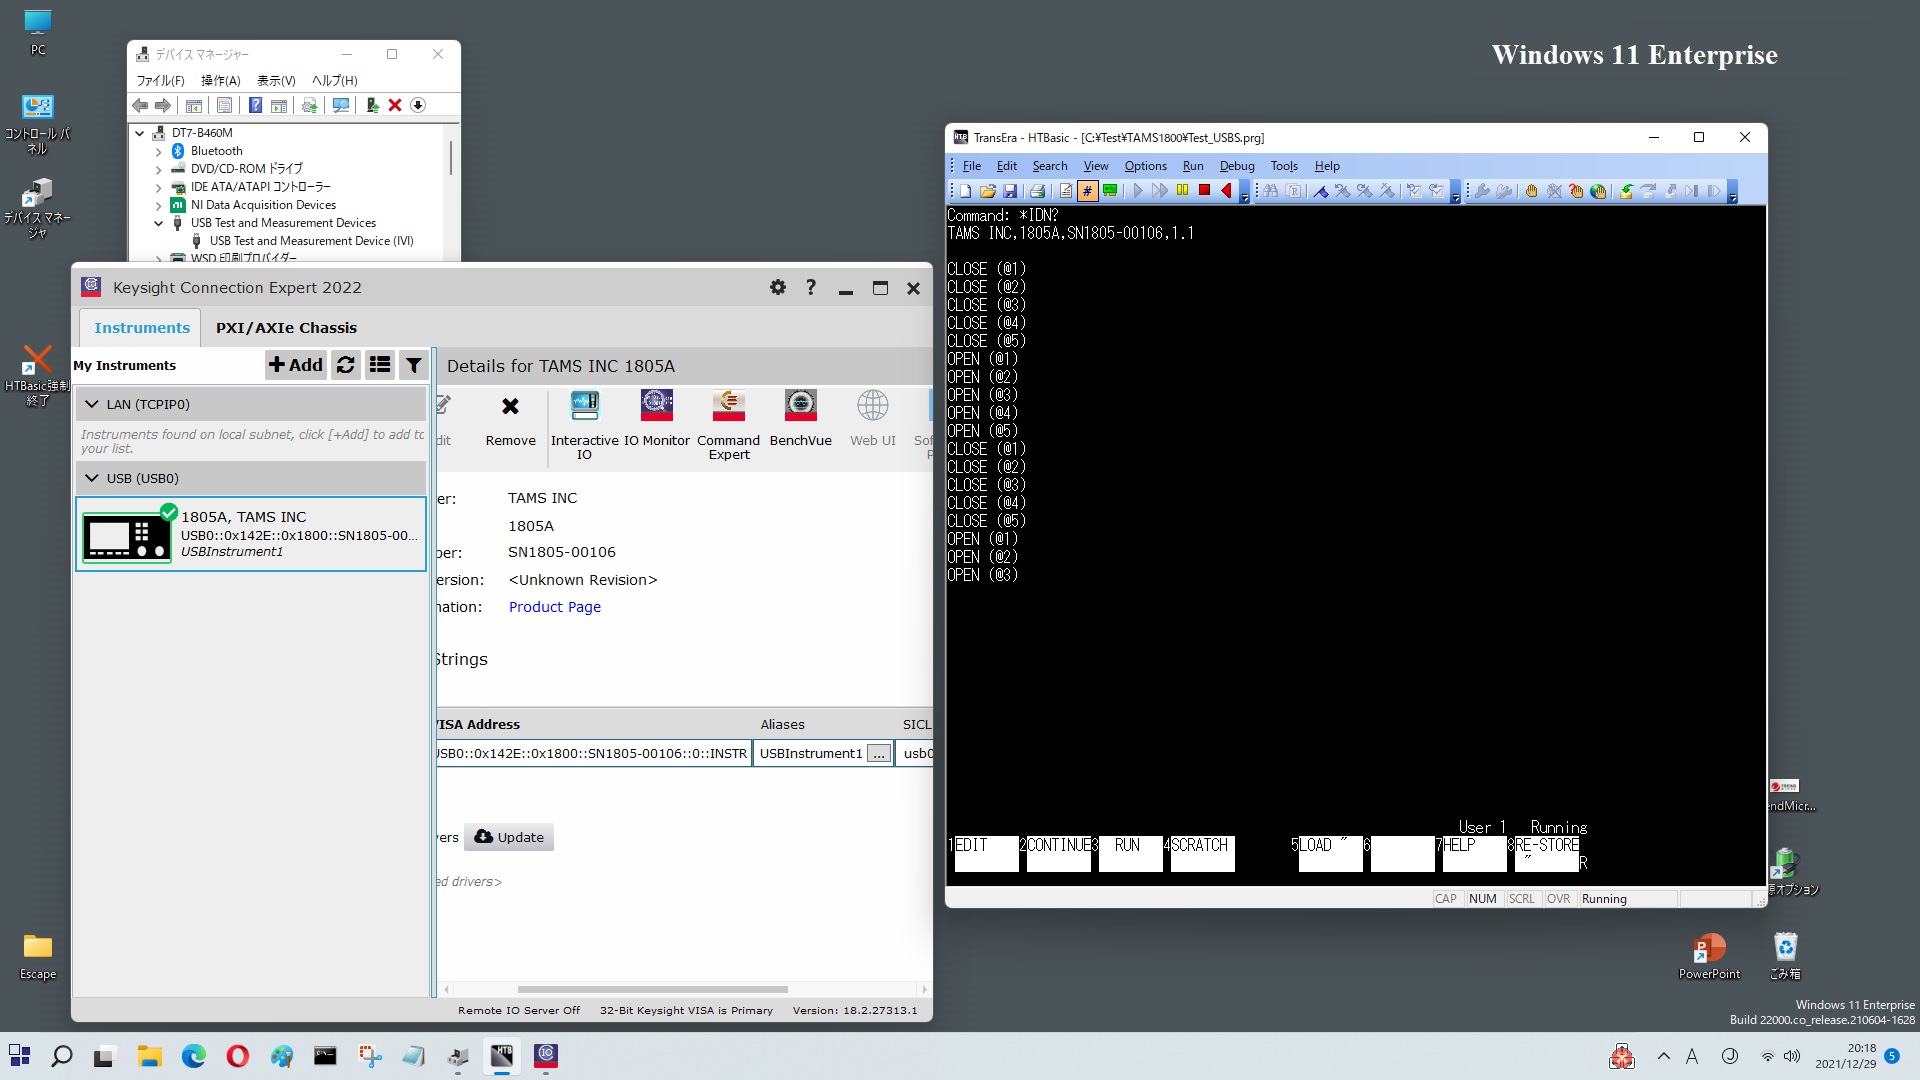
Task: Click the LOAD softkey in HTBasic
Action: pyautogui.click(x=1330, y=853)
